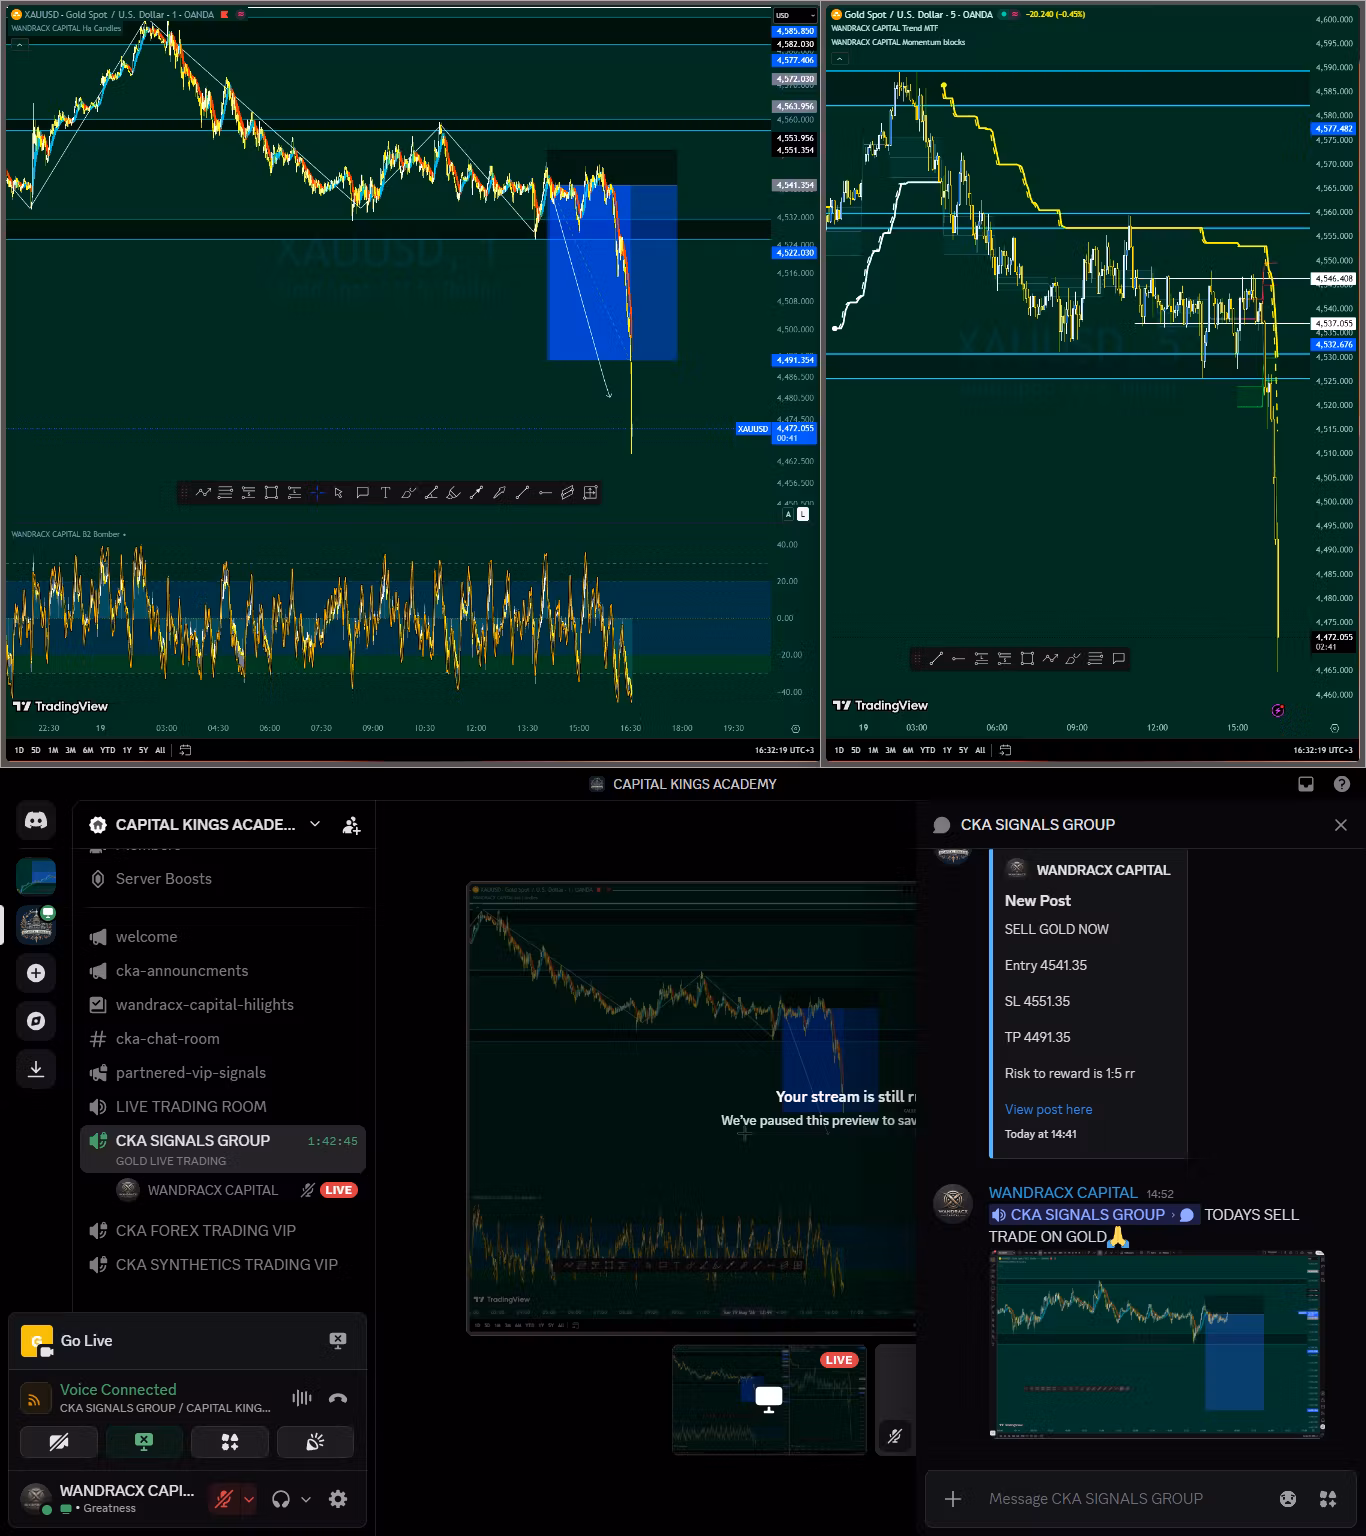Start an activity in voice panel
This screenshot has height=1536, width=1366.
click(230, 1442)
